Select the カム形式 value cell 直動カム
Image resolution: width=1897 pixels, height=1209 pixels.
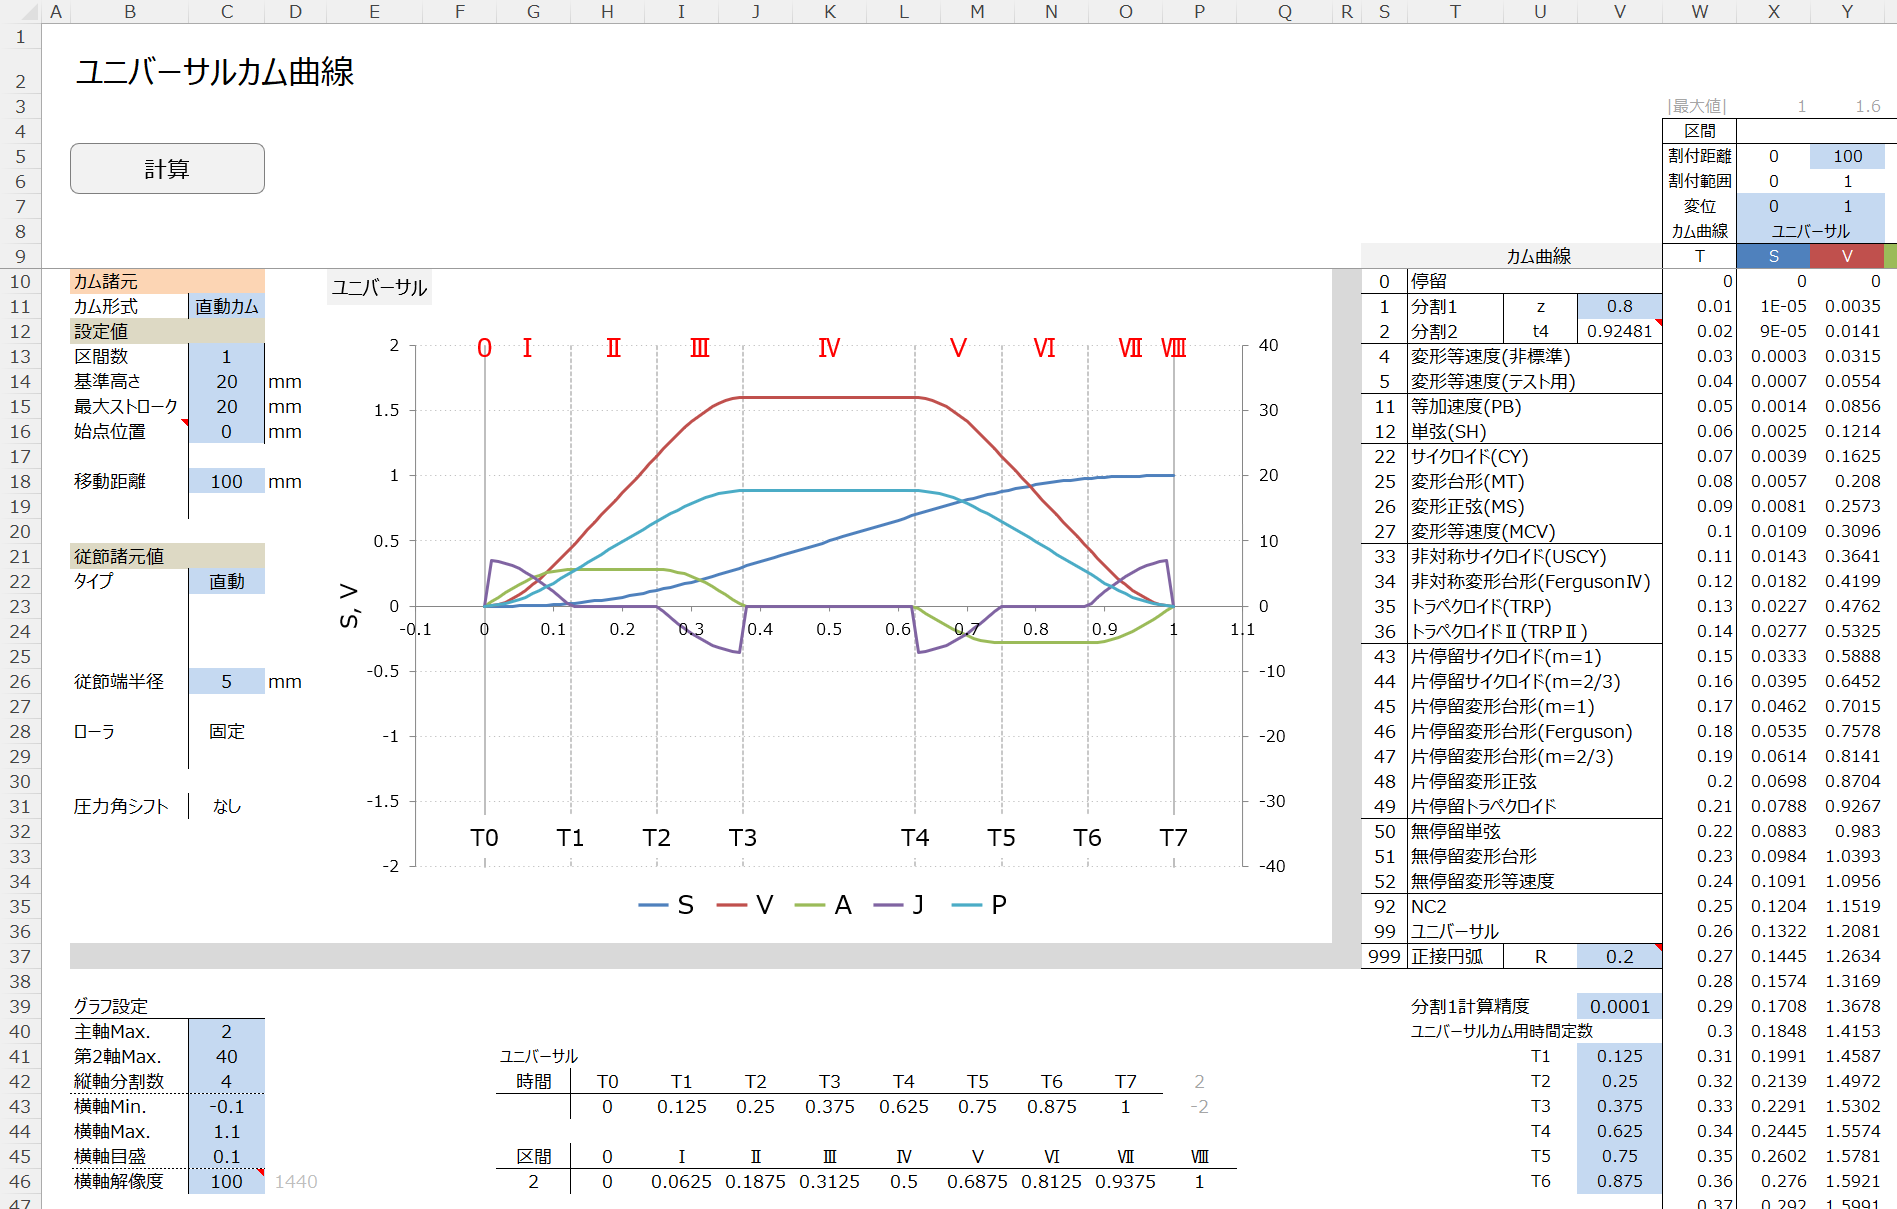coord(226,307)
